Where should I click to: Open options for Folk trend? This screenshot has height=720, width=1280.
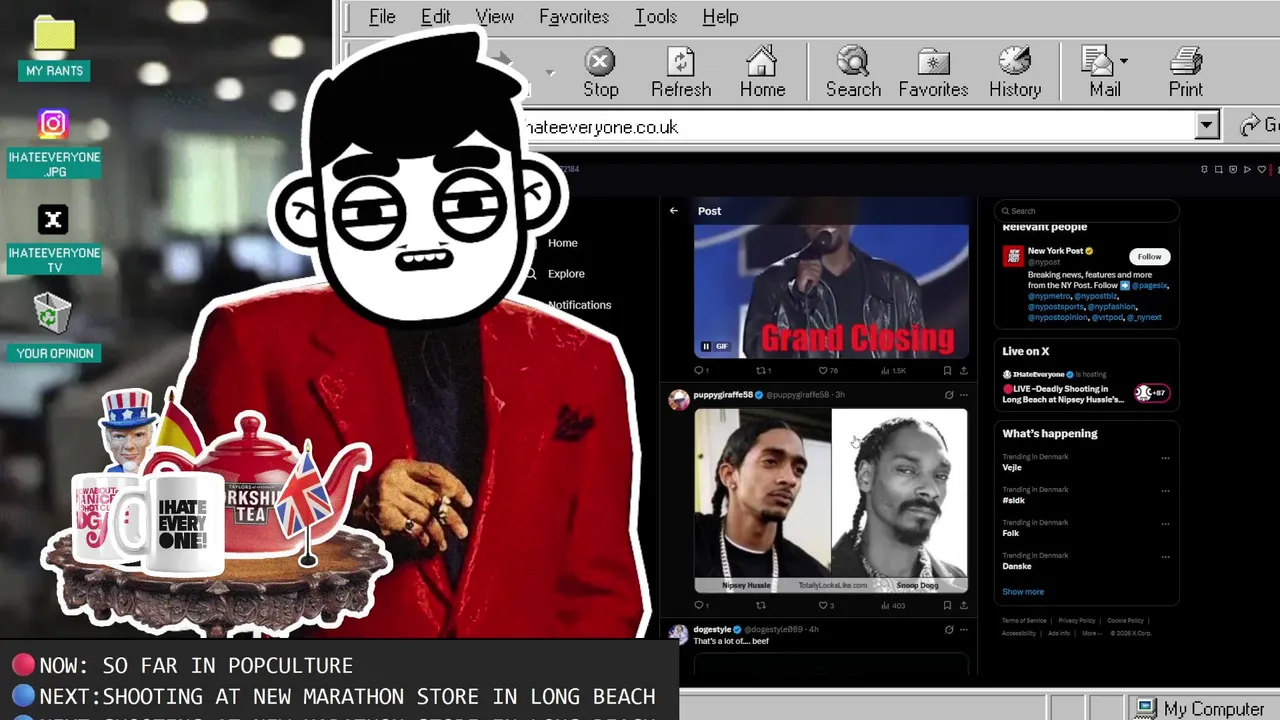pyautogui.click(x=1165, y=525)
